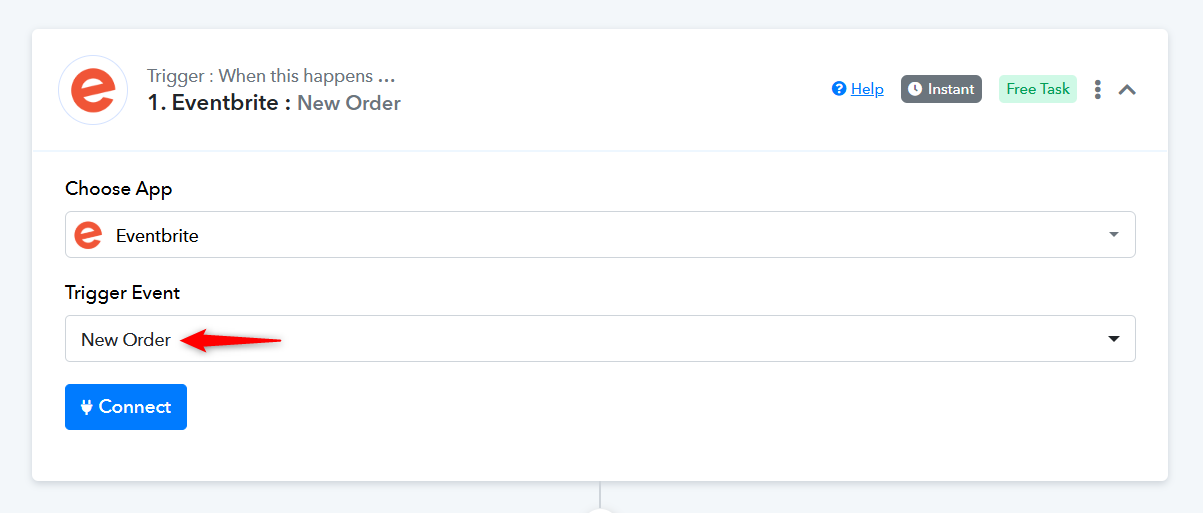Expand the Trigger Event dropdown arrow
This screenshot has width=1203, height=513.
(1114, 339)
